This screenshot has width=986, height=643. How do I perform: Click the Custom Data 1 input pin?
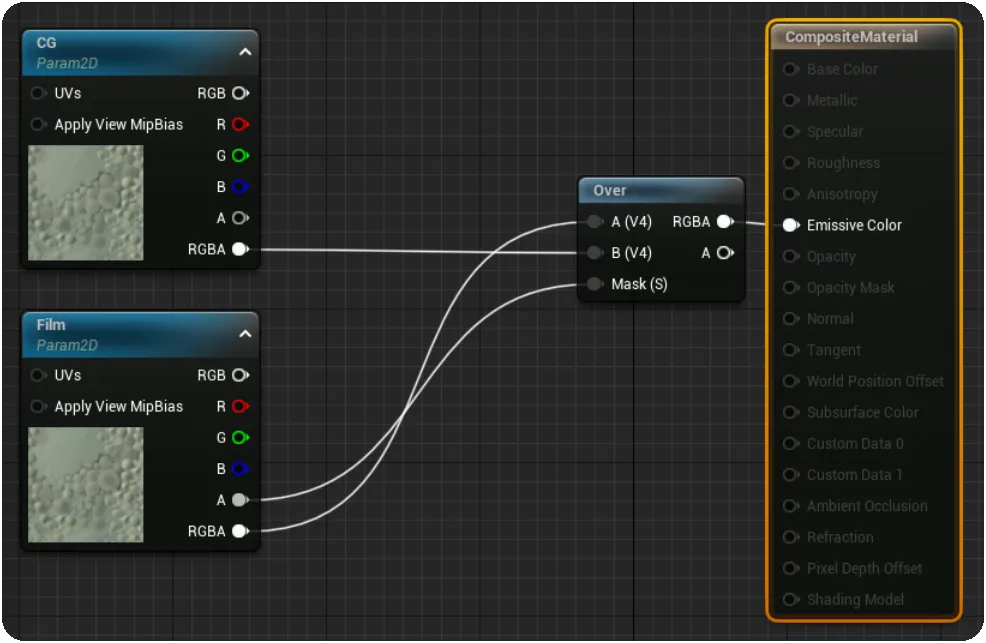click(791, 475)
